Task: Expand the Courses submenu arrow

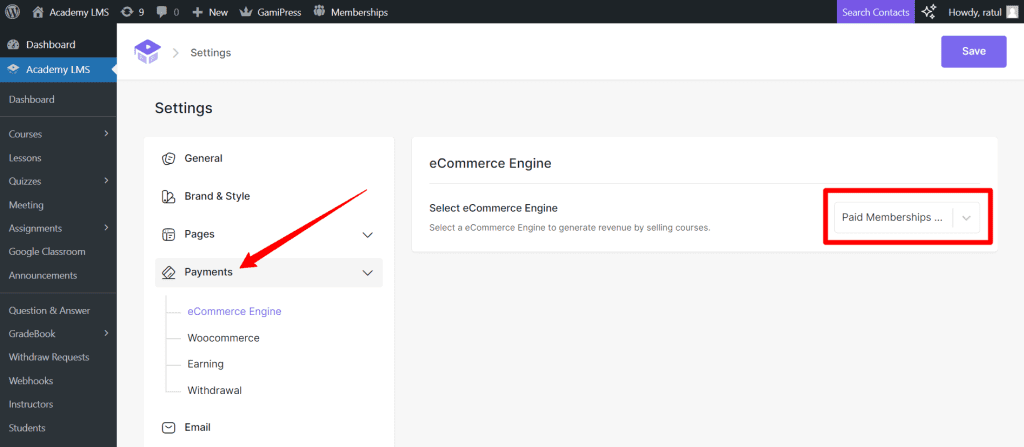Action: [x=106, y=134]
